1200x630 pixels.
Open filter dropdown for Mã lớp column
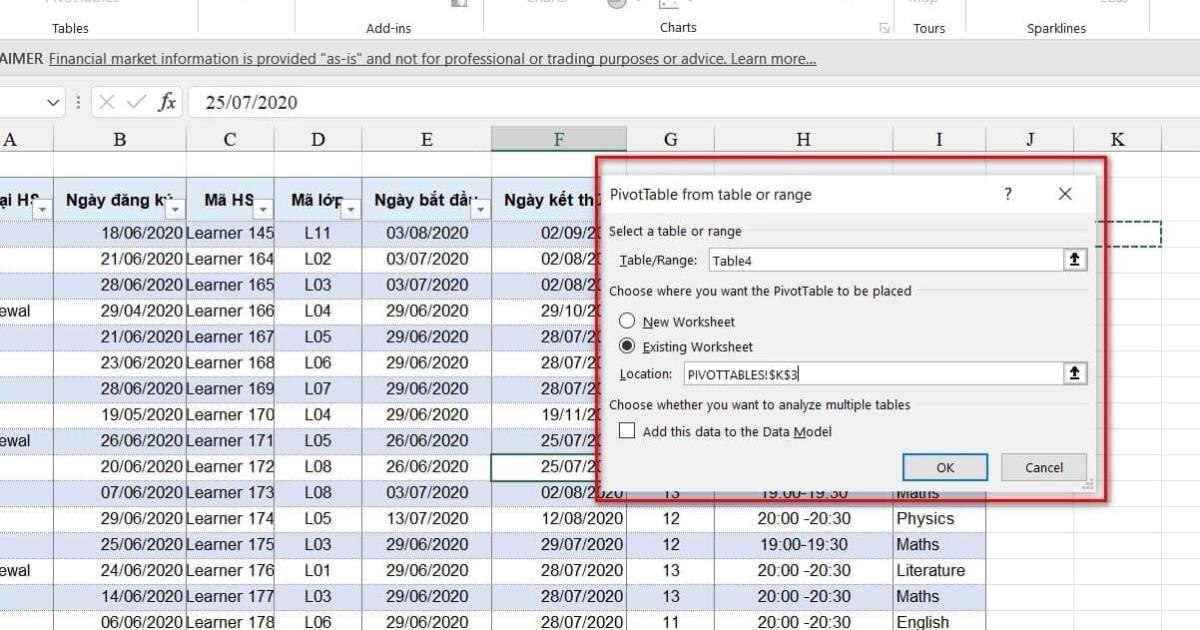pos(350,208)
